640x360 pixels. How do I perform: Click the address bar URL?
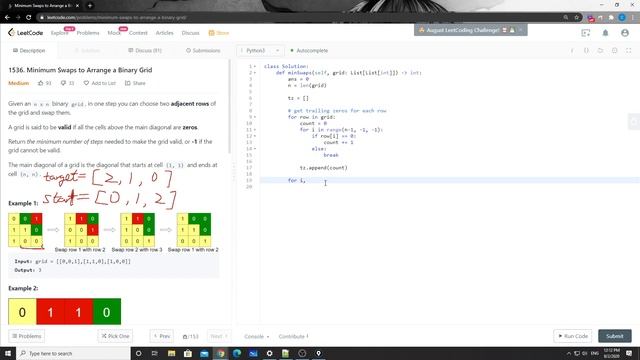coord(116,18)
